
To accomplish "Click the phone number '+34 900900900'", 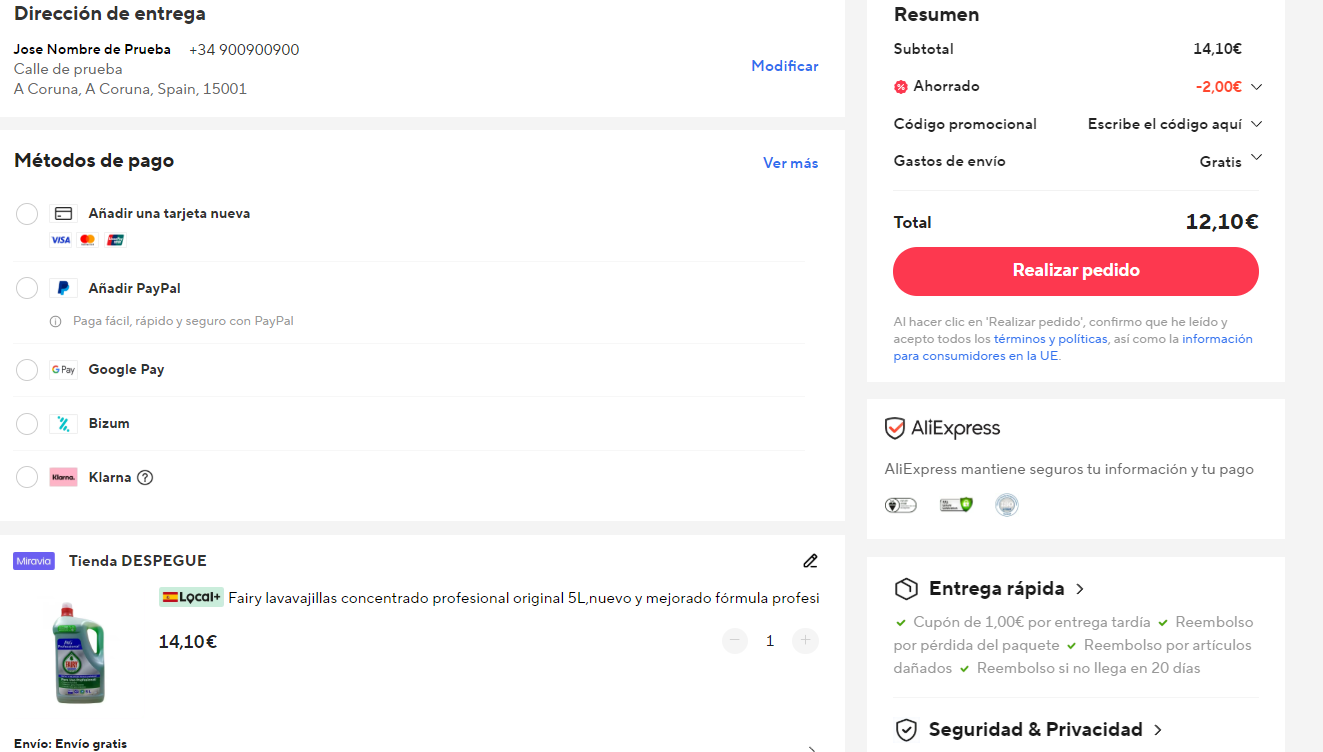I will pyautogui.click(x=244, y=50).
